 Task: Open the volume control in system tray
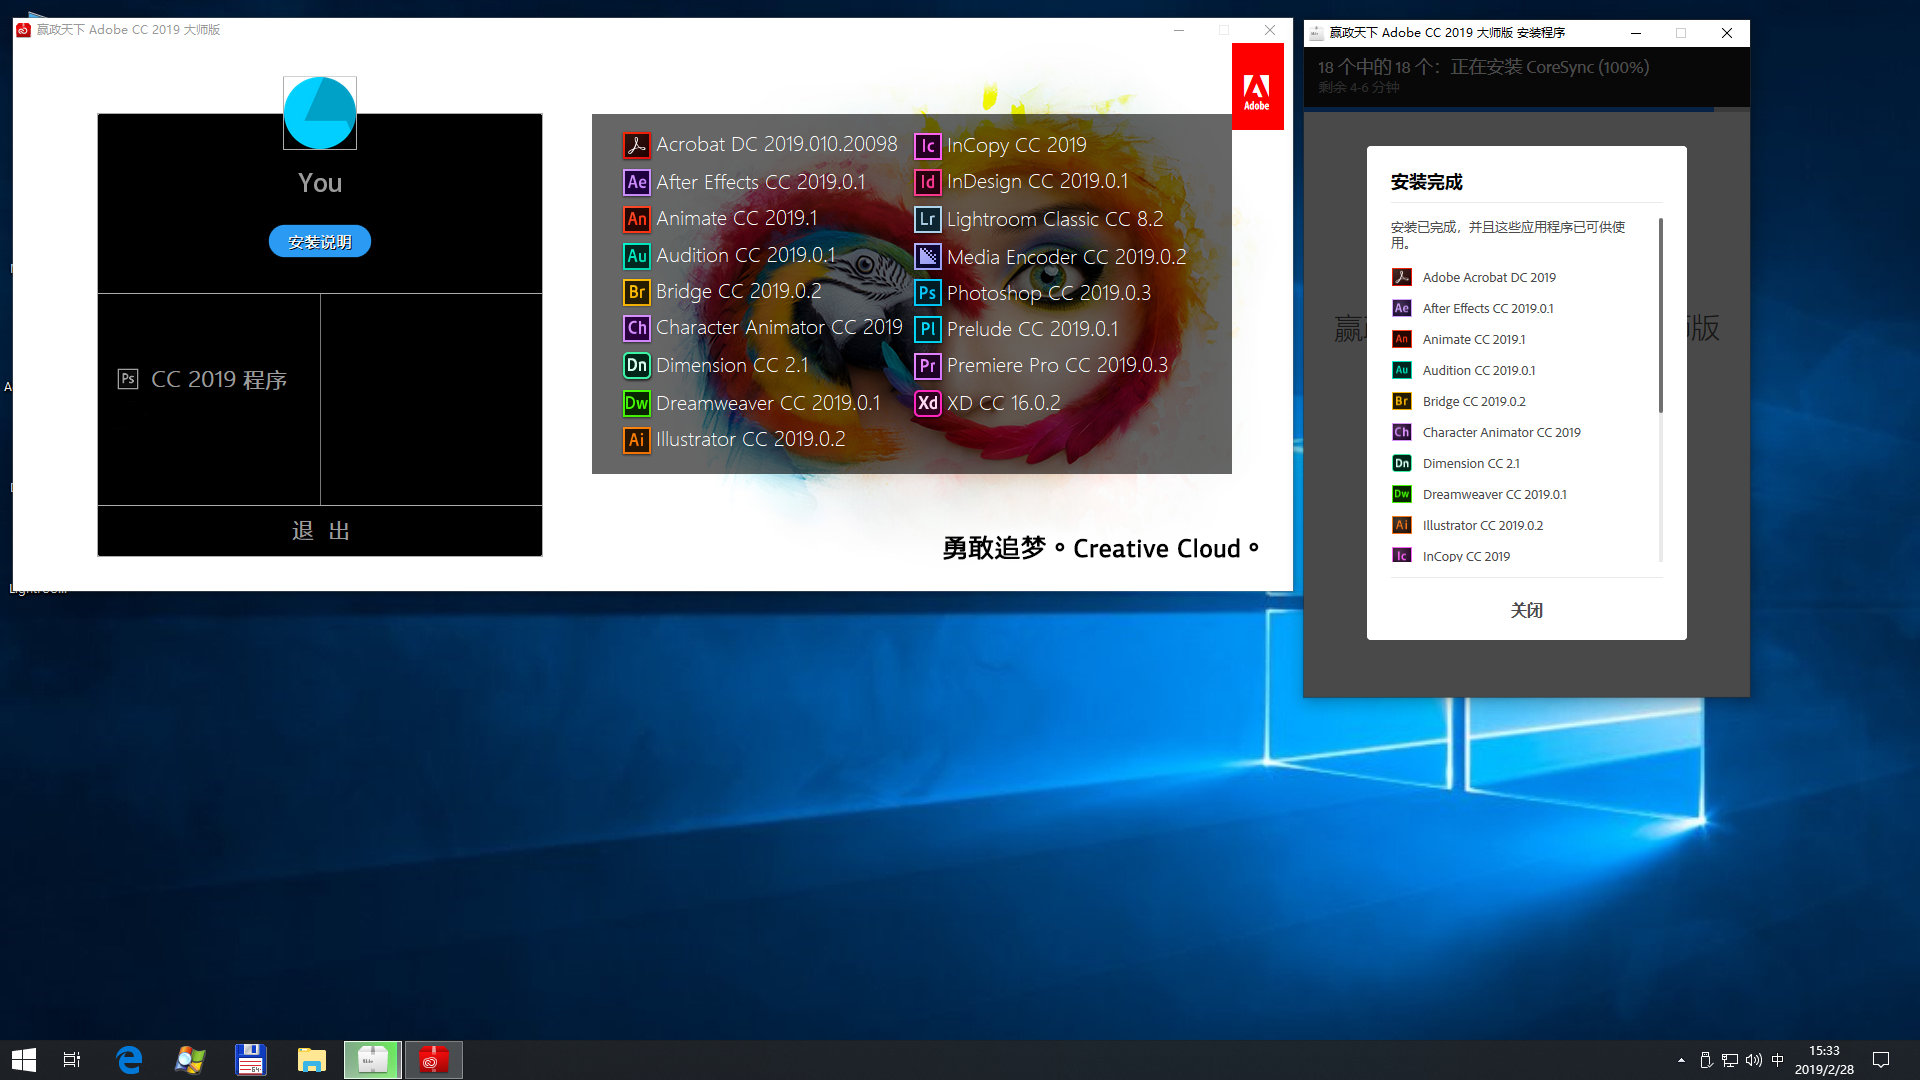tap(1753, 1060)
